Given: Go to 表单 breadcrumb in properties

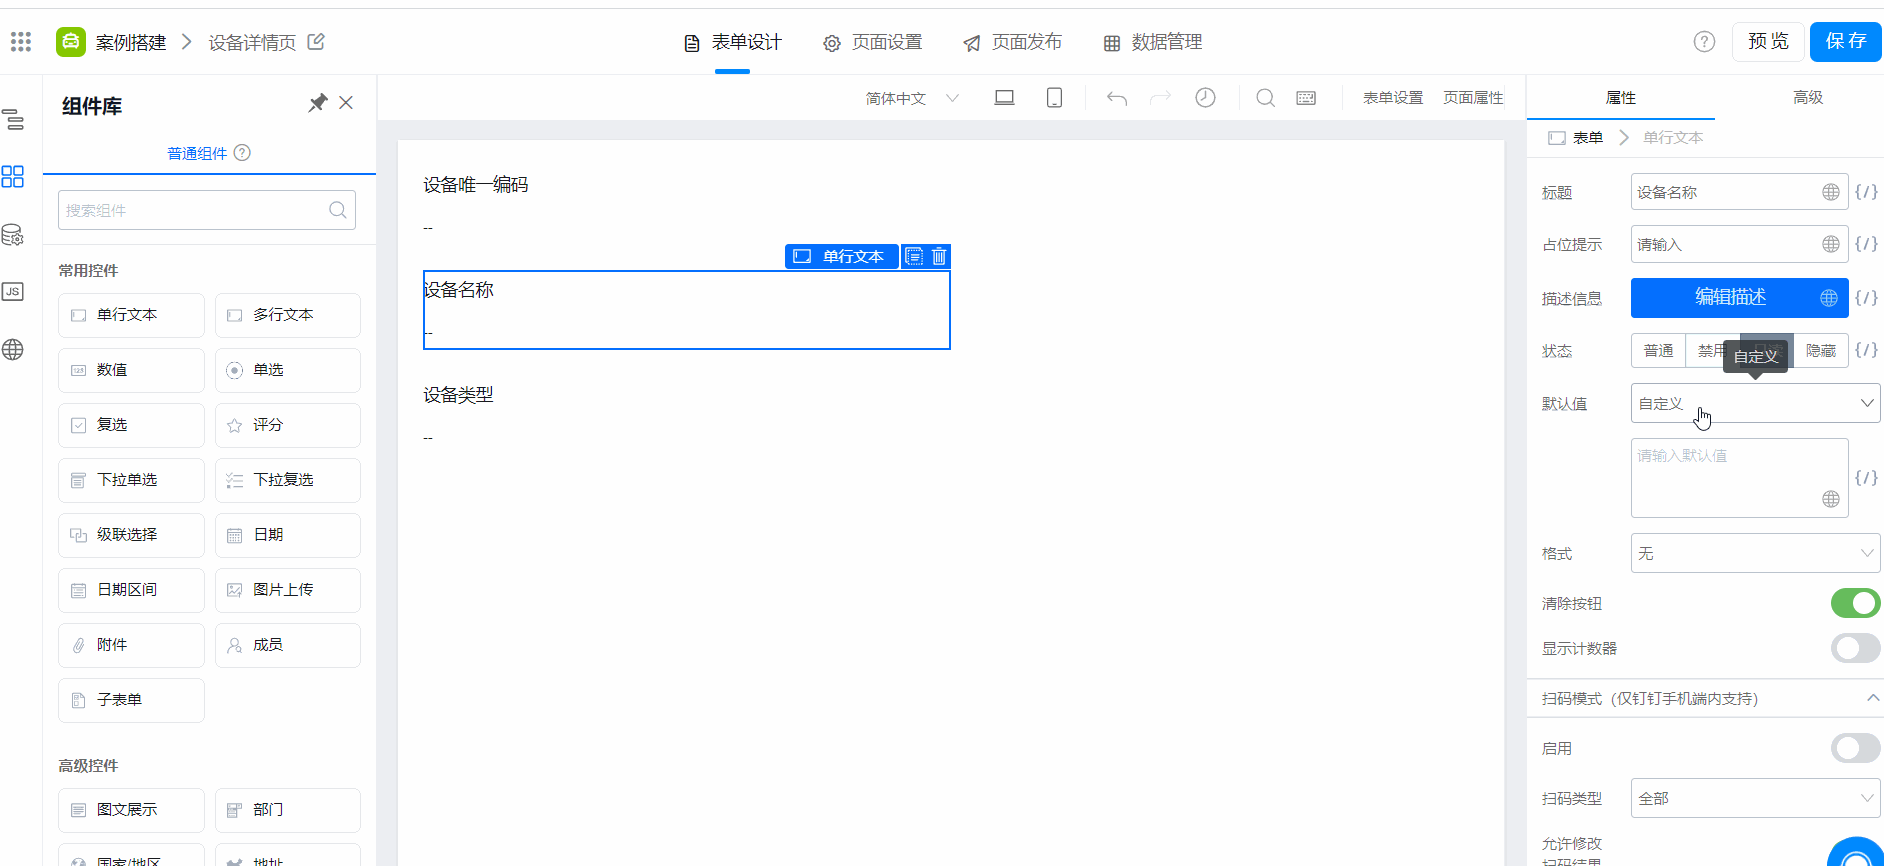Looking at the screenshot, I should click(1576, 138).
